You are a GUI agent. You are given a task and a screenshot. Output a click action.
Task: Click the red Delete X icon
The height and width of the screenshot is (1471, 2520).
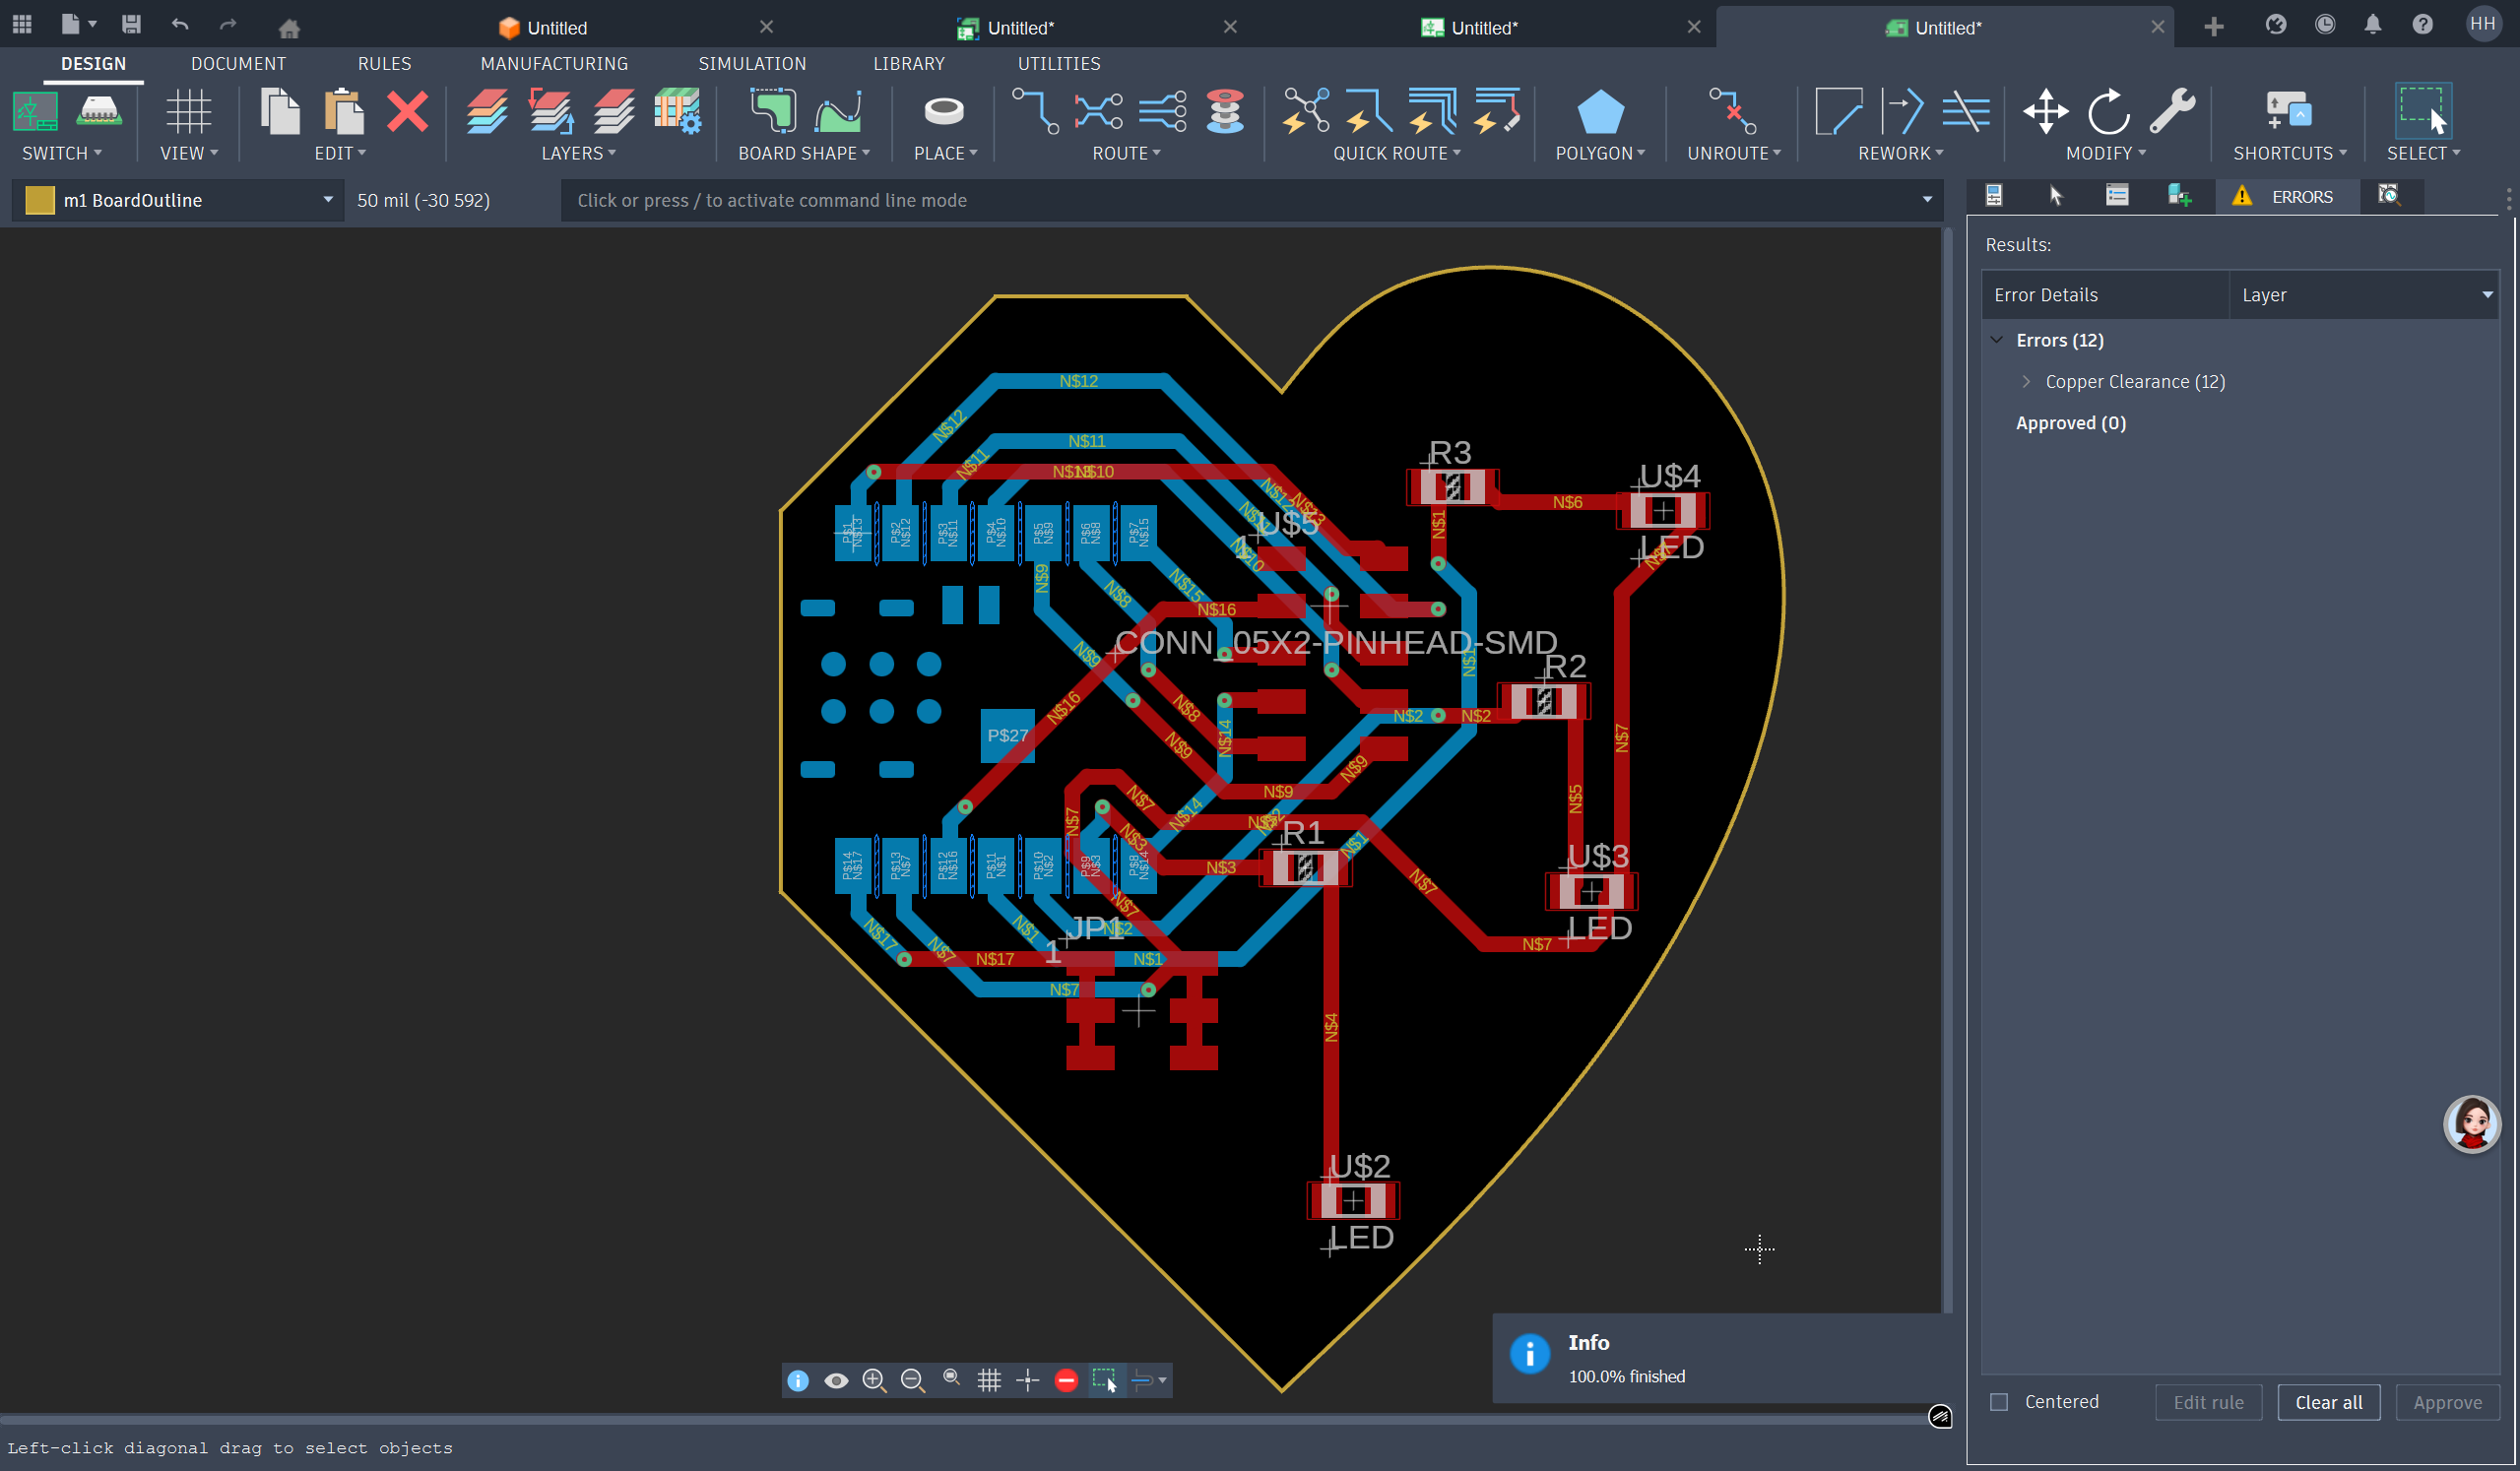pyautogui.click(x=407, y=112)
